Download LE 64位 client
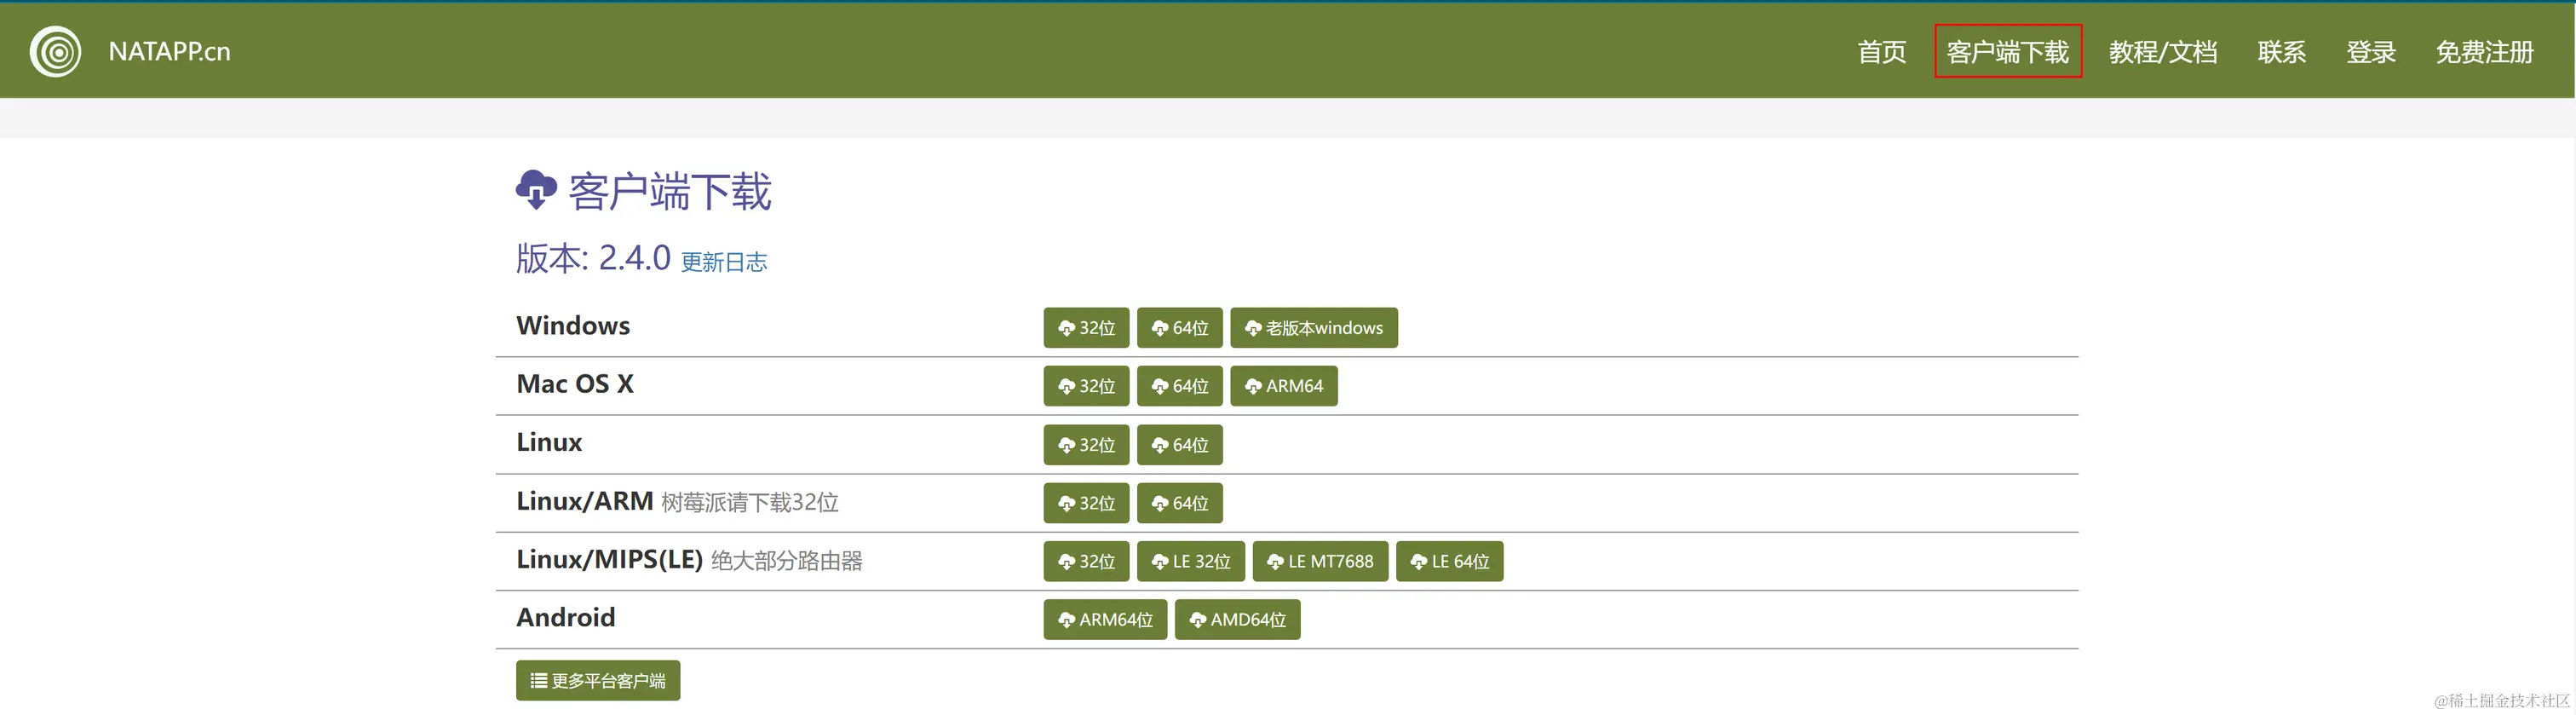Image resolution: width=2576 pixels, height=715 pixels. (x=1450, y=561)
